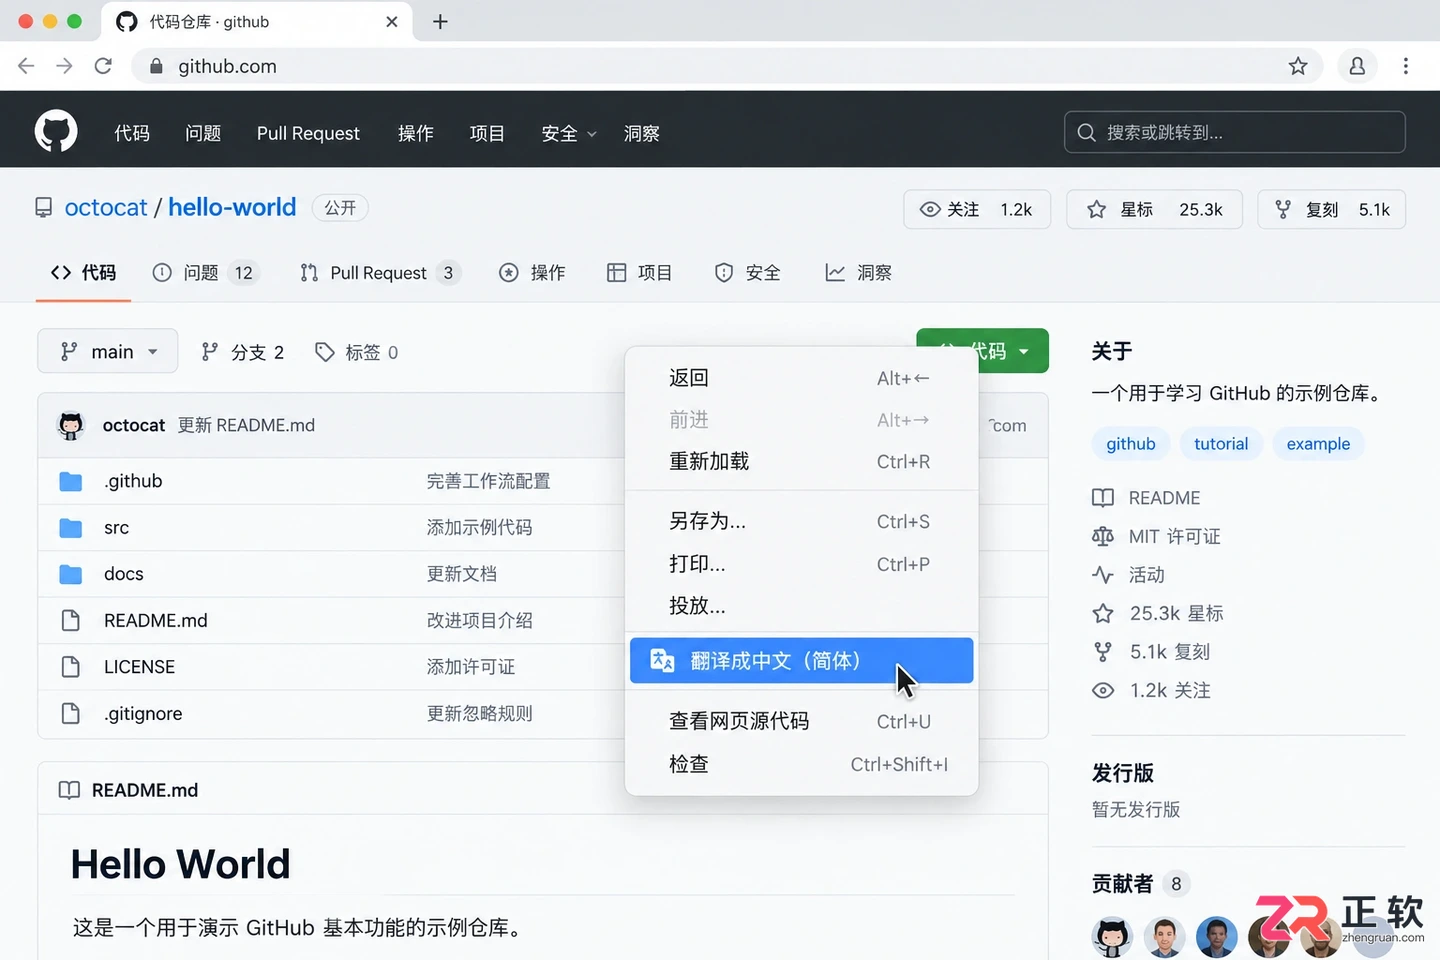
Task: Choose 查看网页源代码 from context menu
Action: click(801, 721)
